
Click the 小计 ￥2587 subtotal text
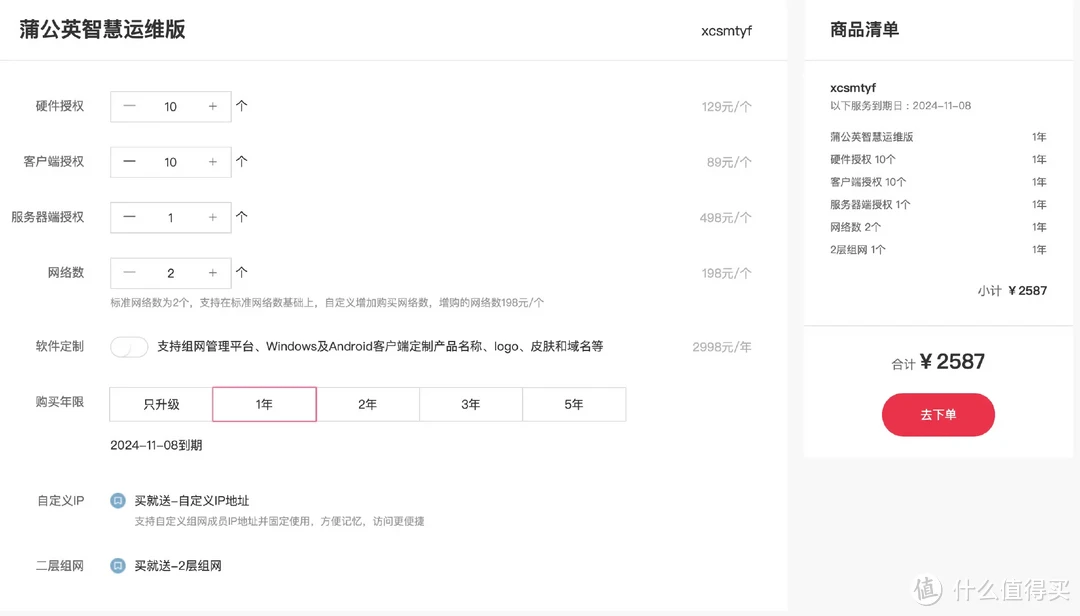(x=1012, y=291)
